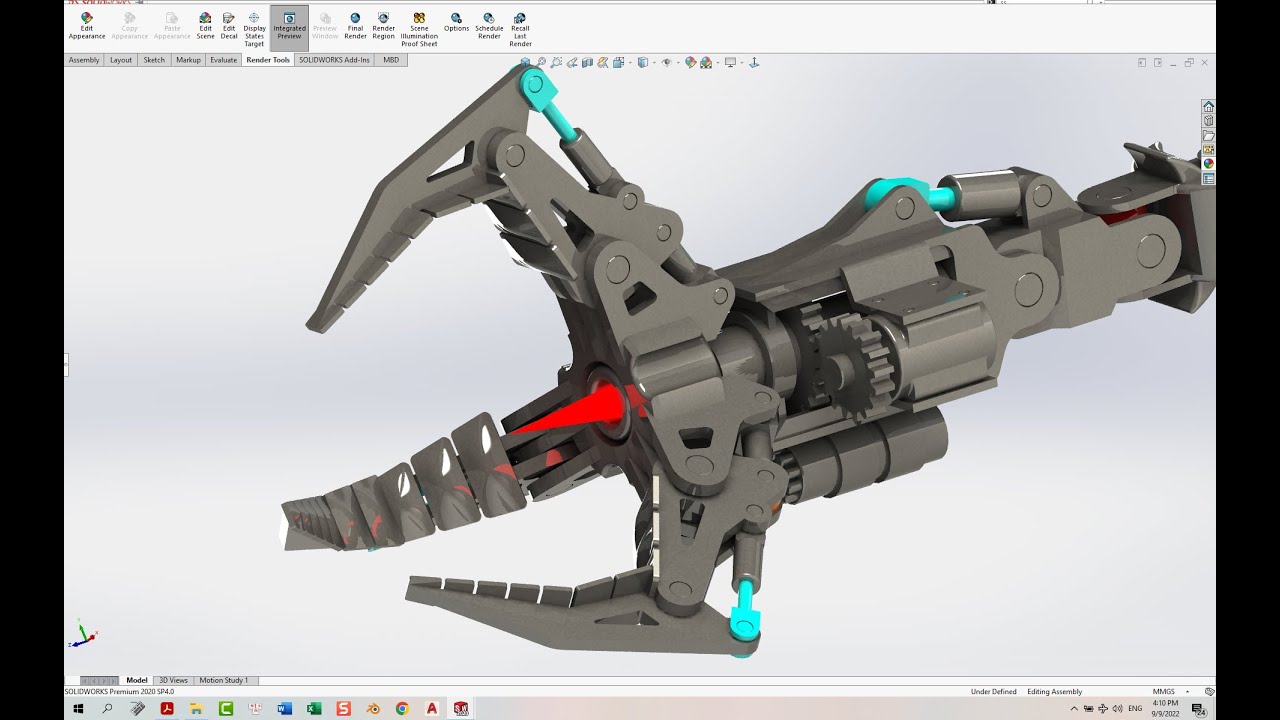Switch to Model bottom tab
The image size is (1280, 720).
(x=137, y=680)
